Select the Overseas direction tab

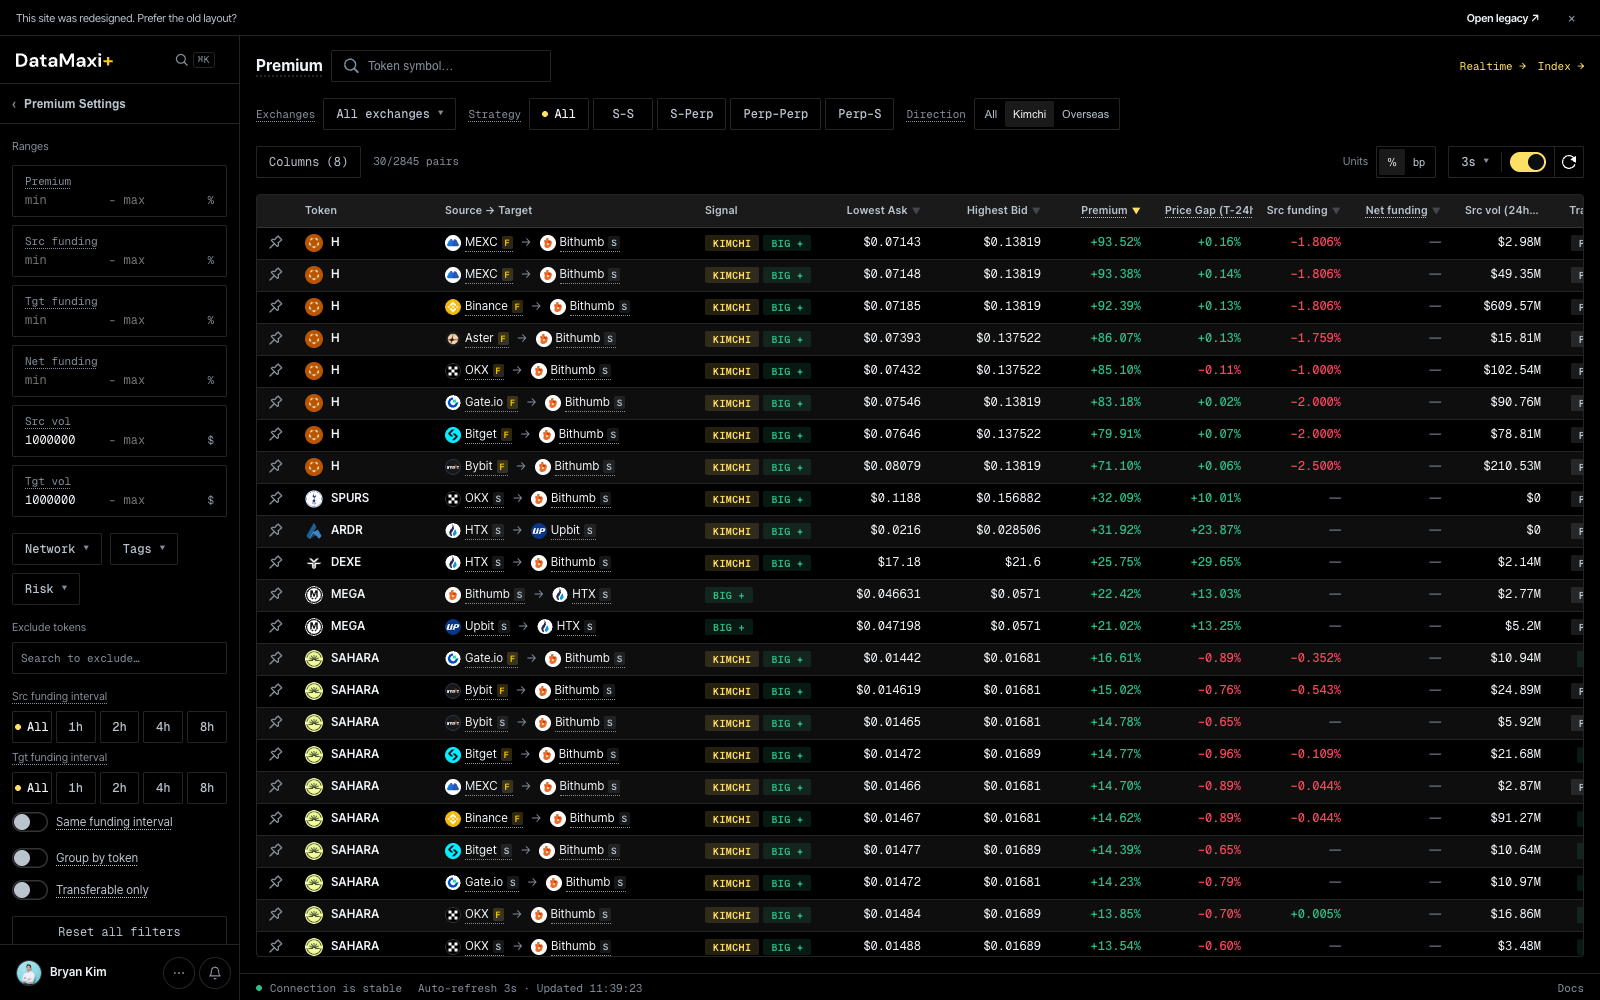[x=1085, y=114]
